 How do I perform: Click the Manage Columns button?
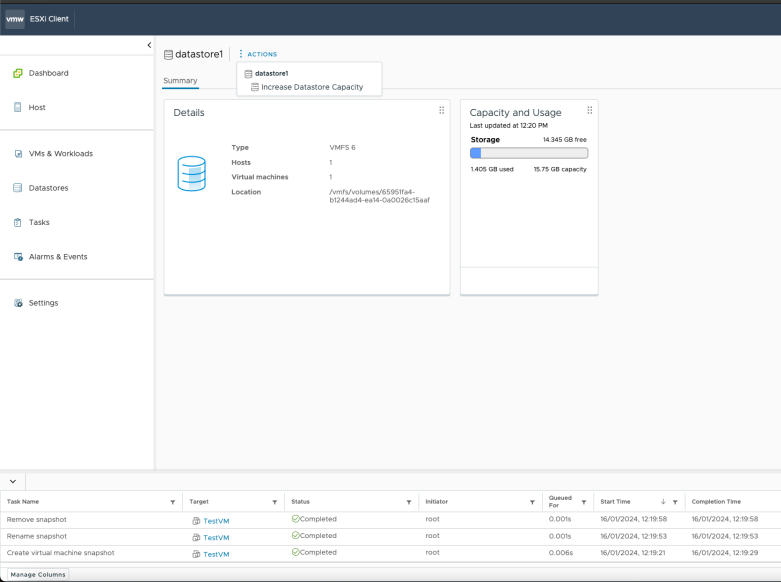tap(38, 575)
